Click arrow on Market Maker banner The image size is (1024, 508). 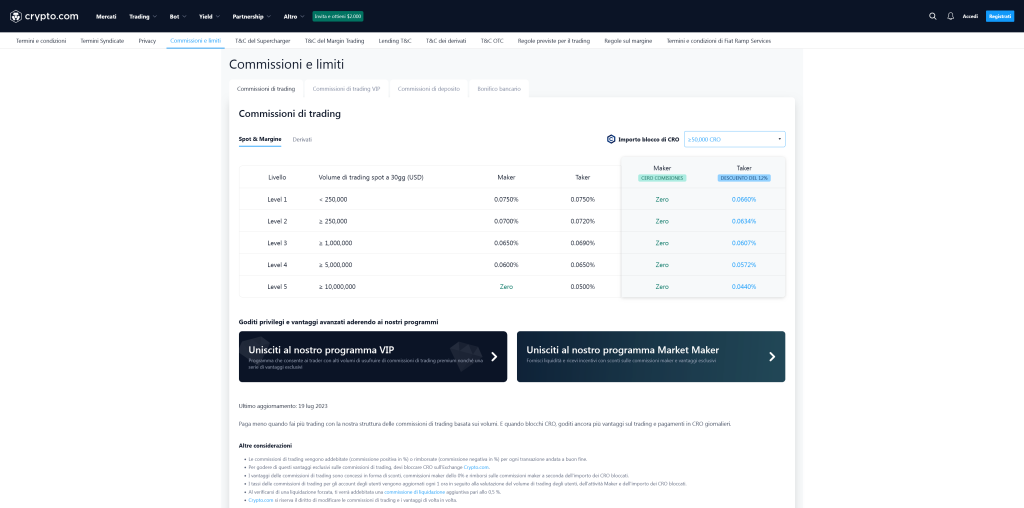click(x=772, y=357)
